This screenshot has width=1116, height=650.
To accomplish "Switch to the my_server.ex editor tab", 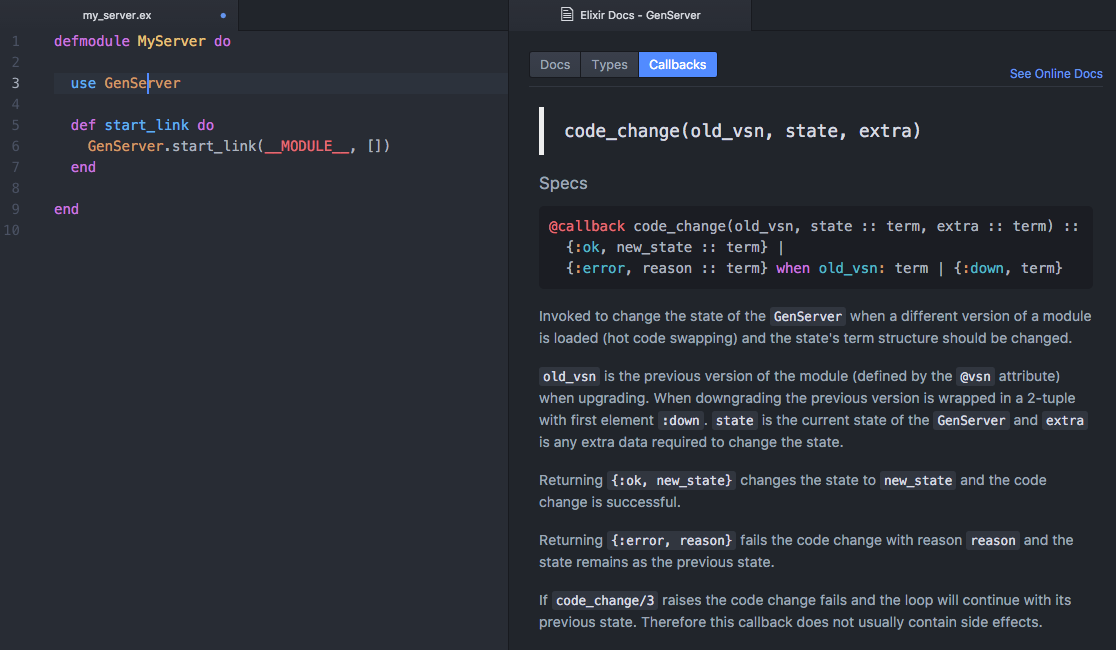I will [x=117, y=16].
